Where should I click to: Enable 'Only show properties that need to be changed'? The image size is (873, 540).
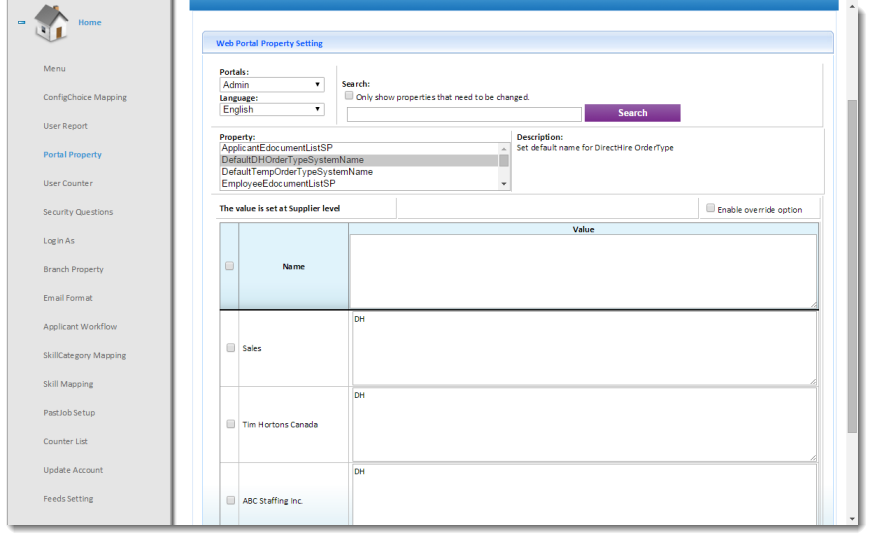[x=349, y=97]
